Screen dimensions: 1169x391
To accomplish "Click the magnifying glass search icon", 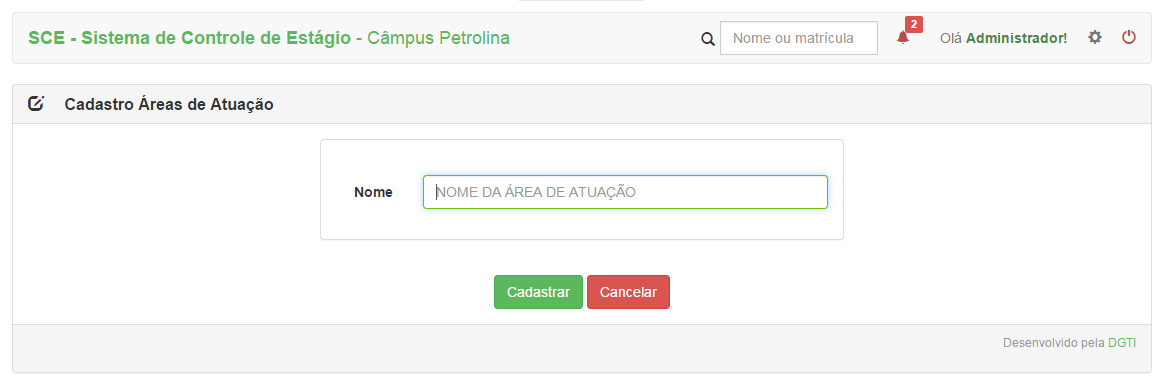I will click(708, 39).
